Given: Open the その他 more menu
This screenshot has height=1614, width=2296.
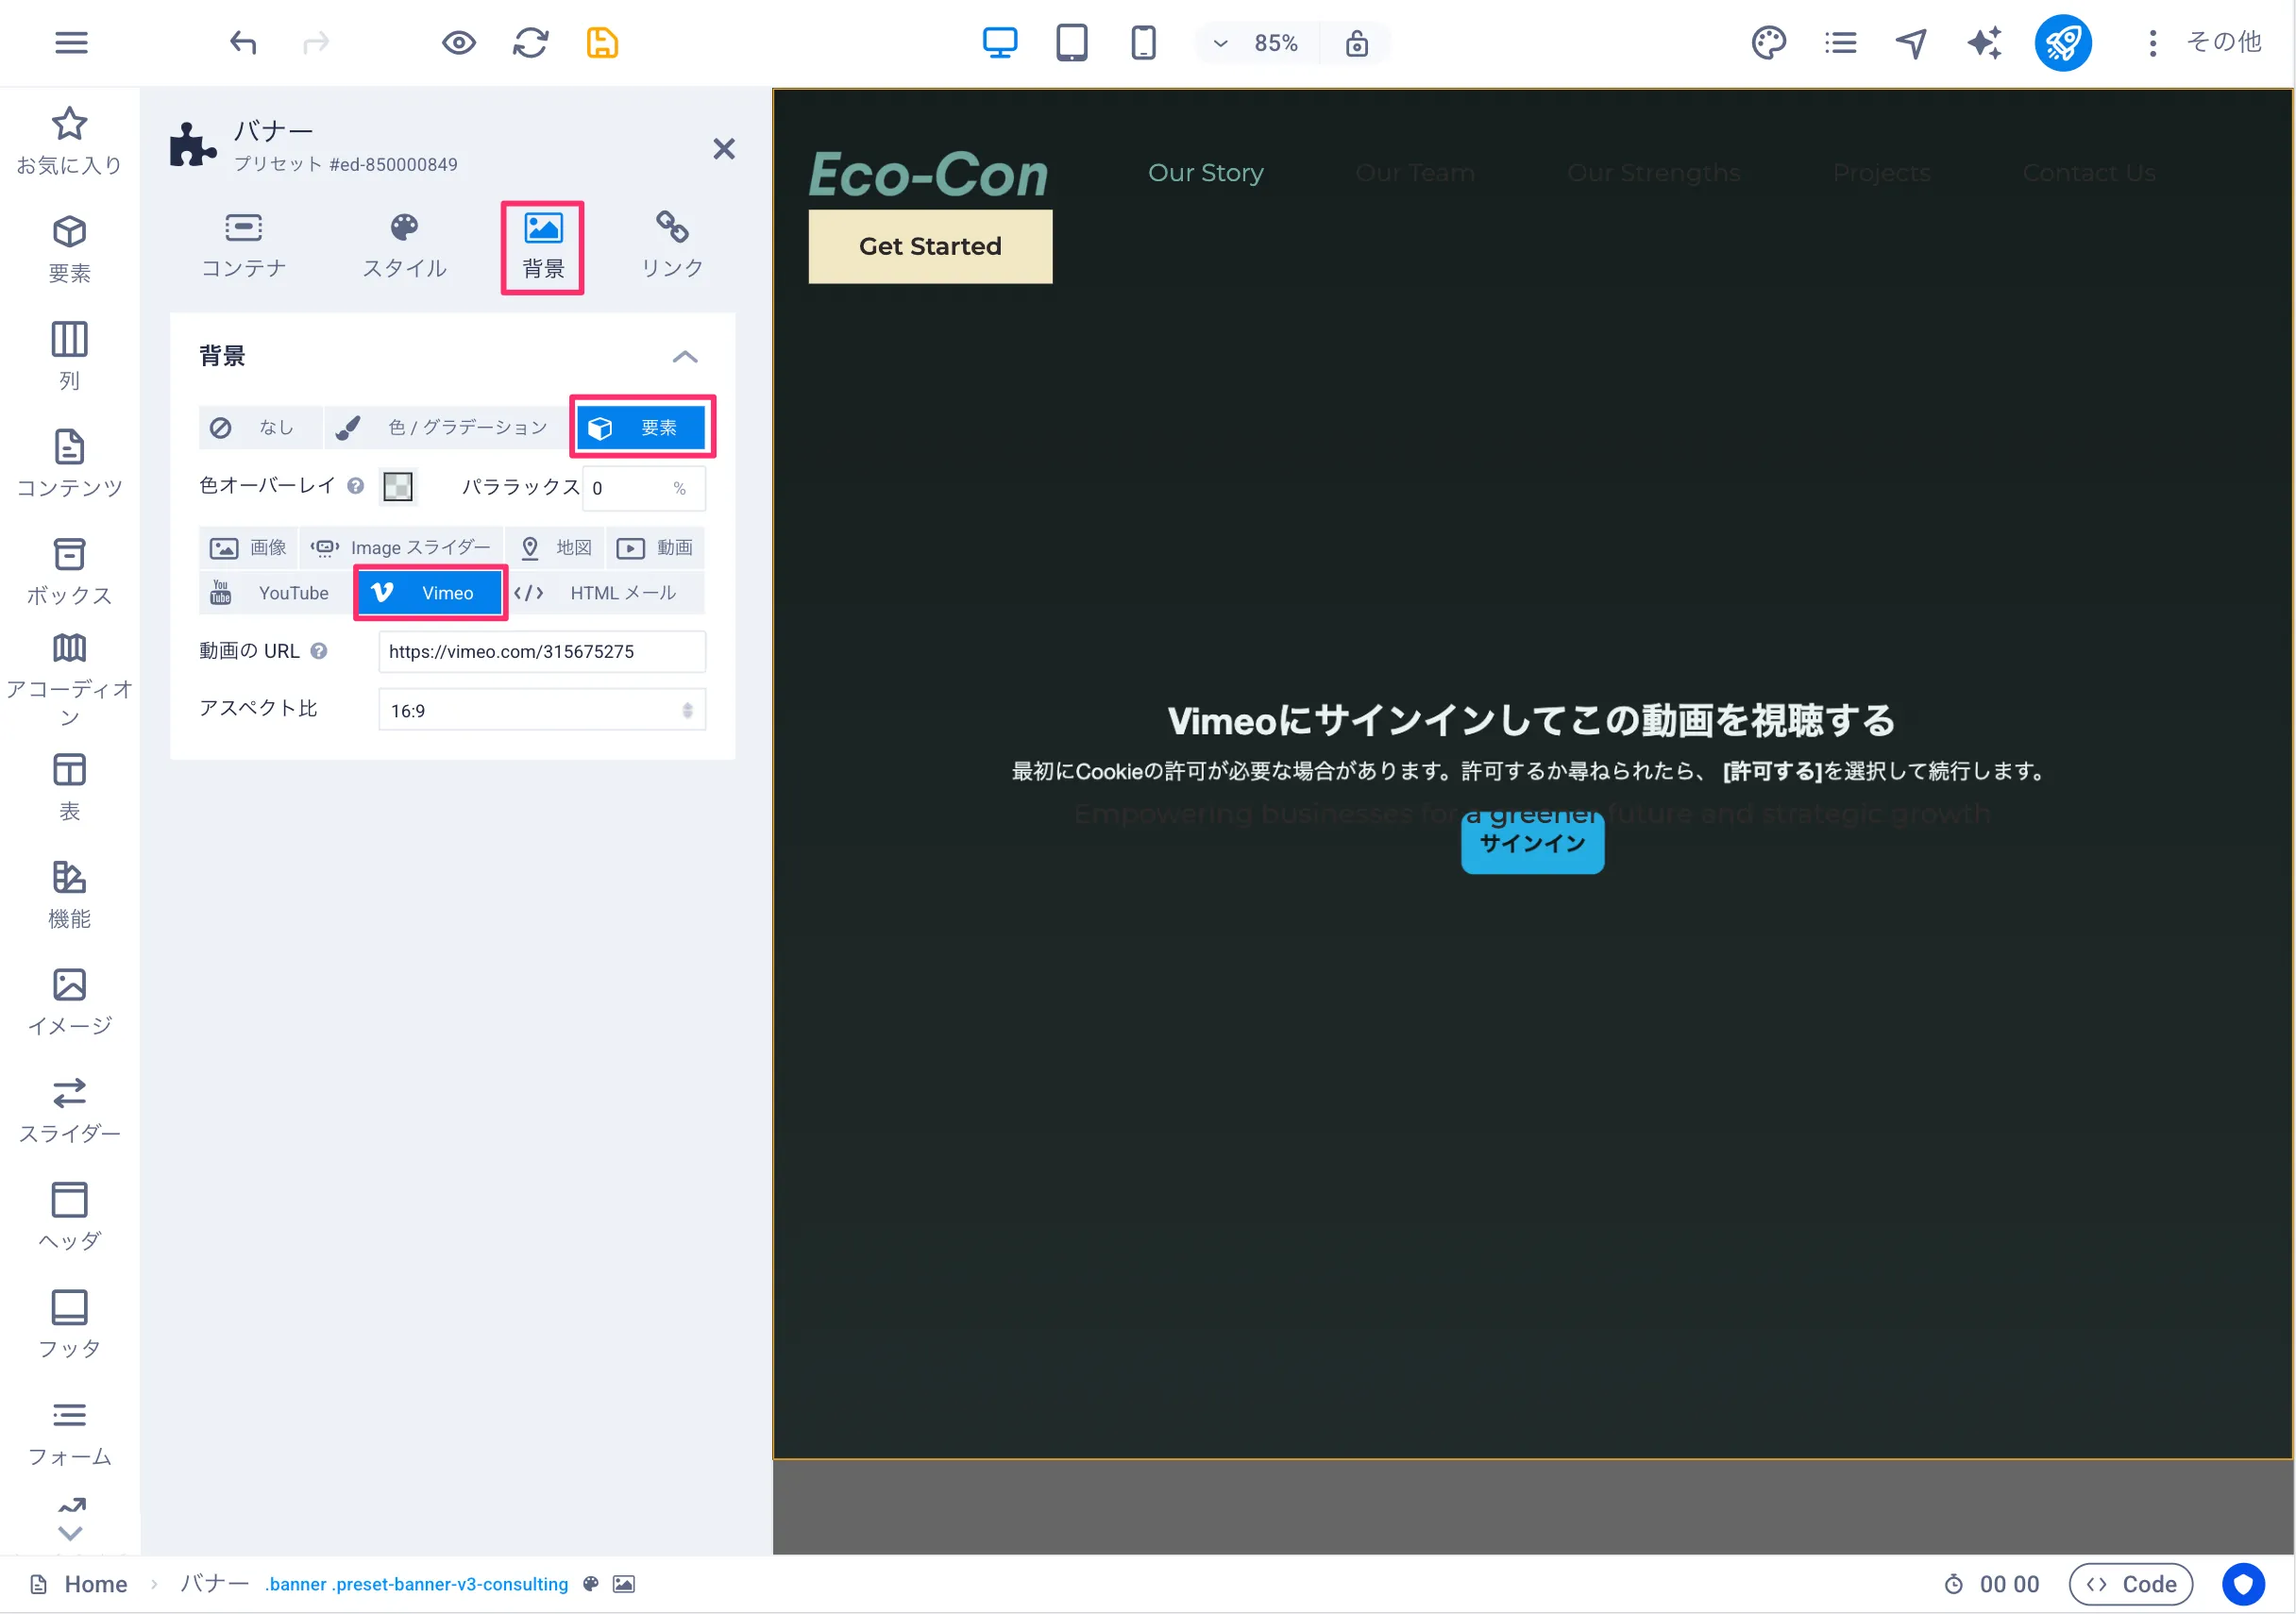Looking at the screenshot, I should [2204, 42].
